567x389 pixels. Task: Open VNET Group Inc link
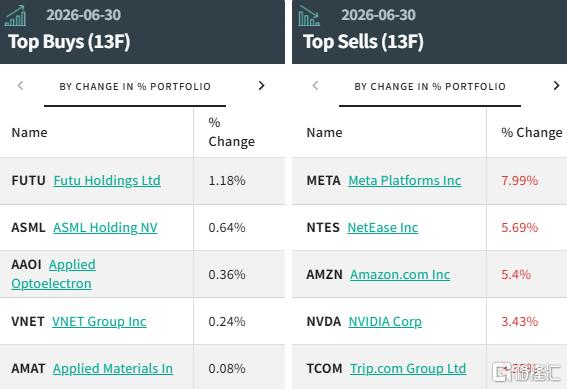[x=99, y=321]
